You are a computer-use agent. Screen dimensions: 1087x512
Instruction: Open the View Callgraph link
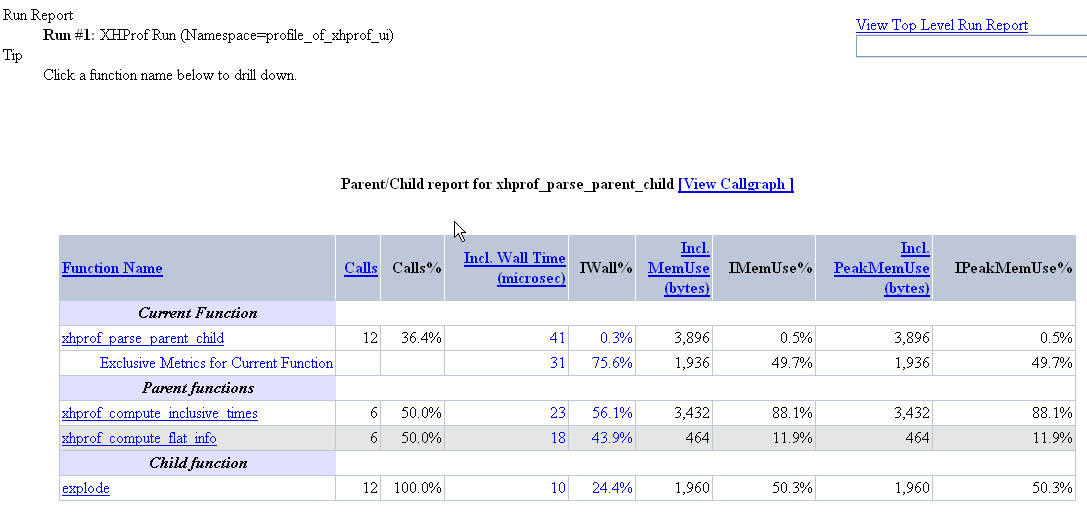click(735, 184)
